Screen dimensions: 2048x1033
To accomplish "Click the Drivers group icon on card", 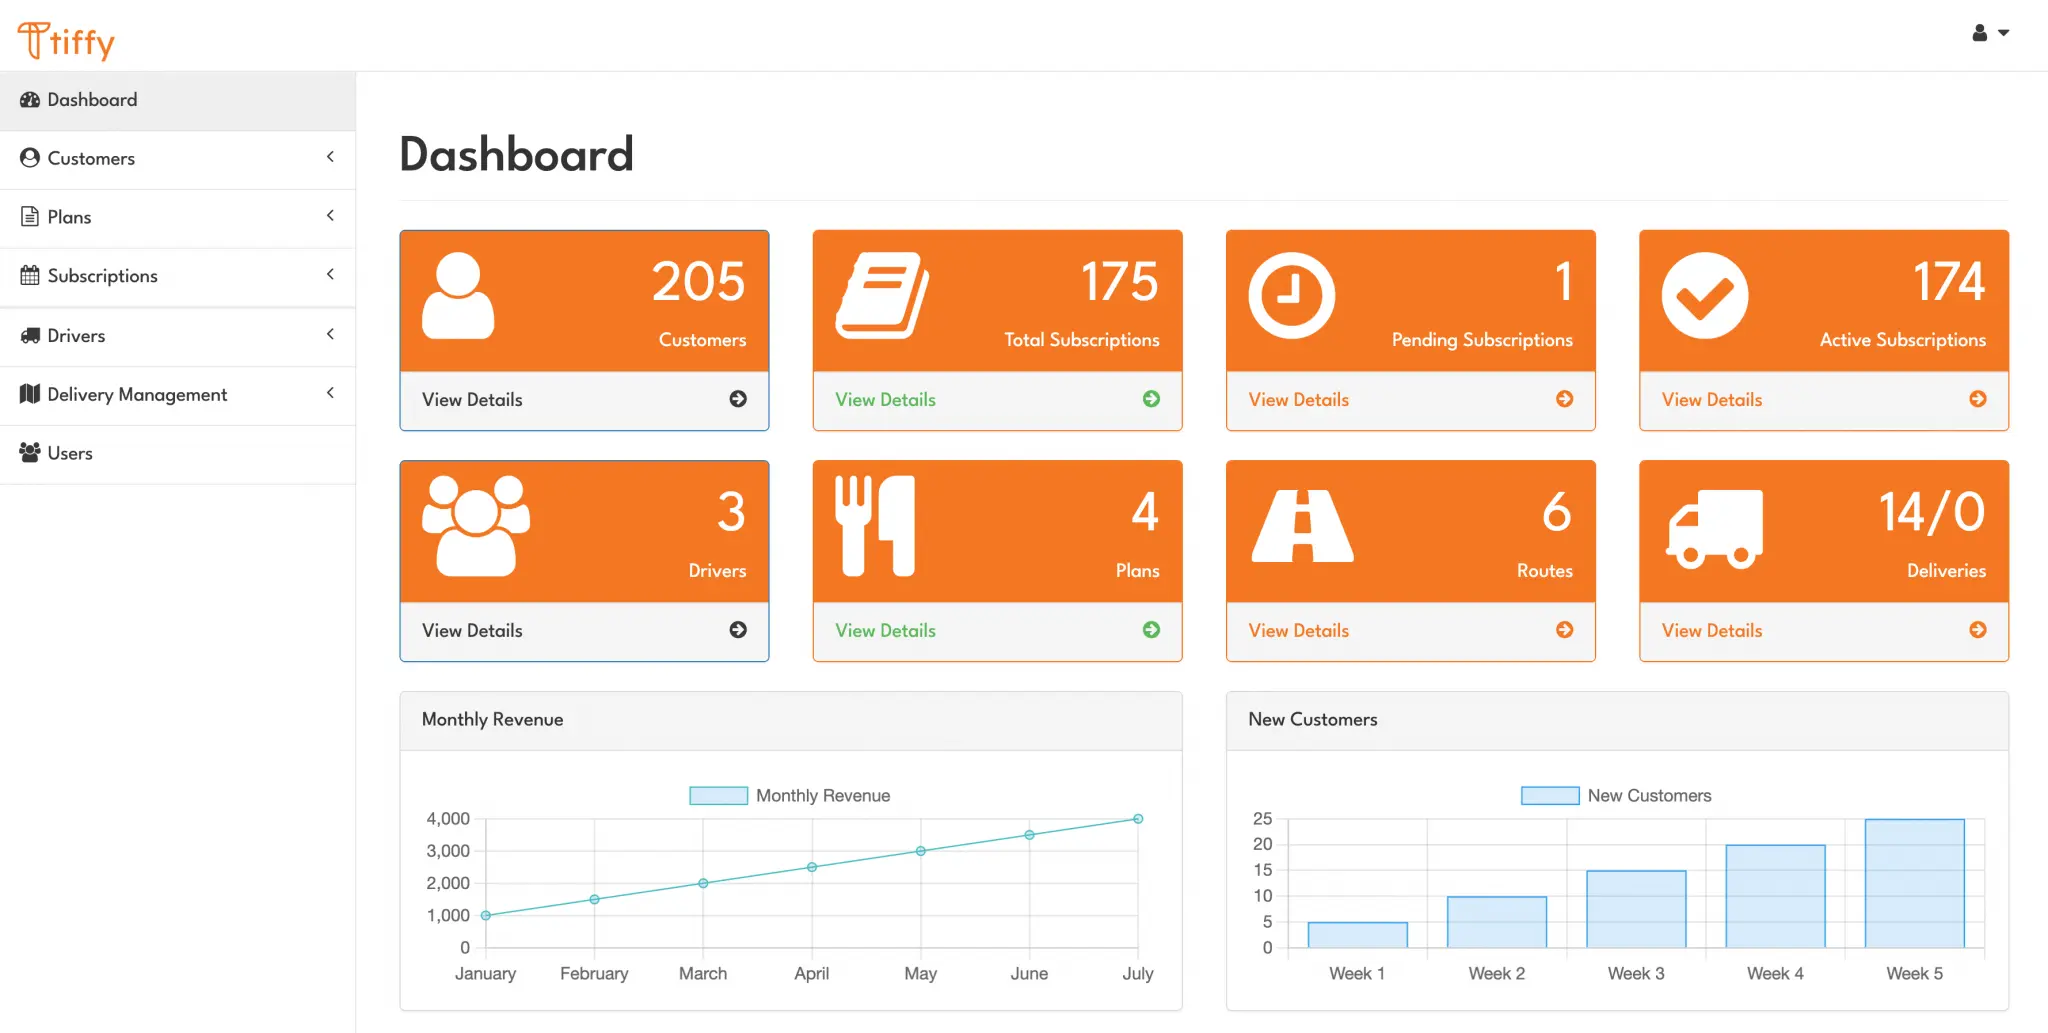I will click(476, 526).
